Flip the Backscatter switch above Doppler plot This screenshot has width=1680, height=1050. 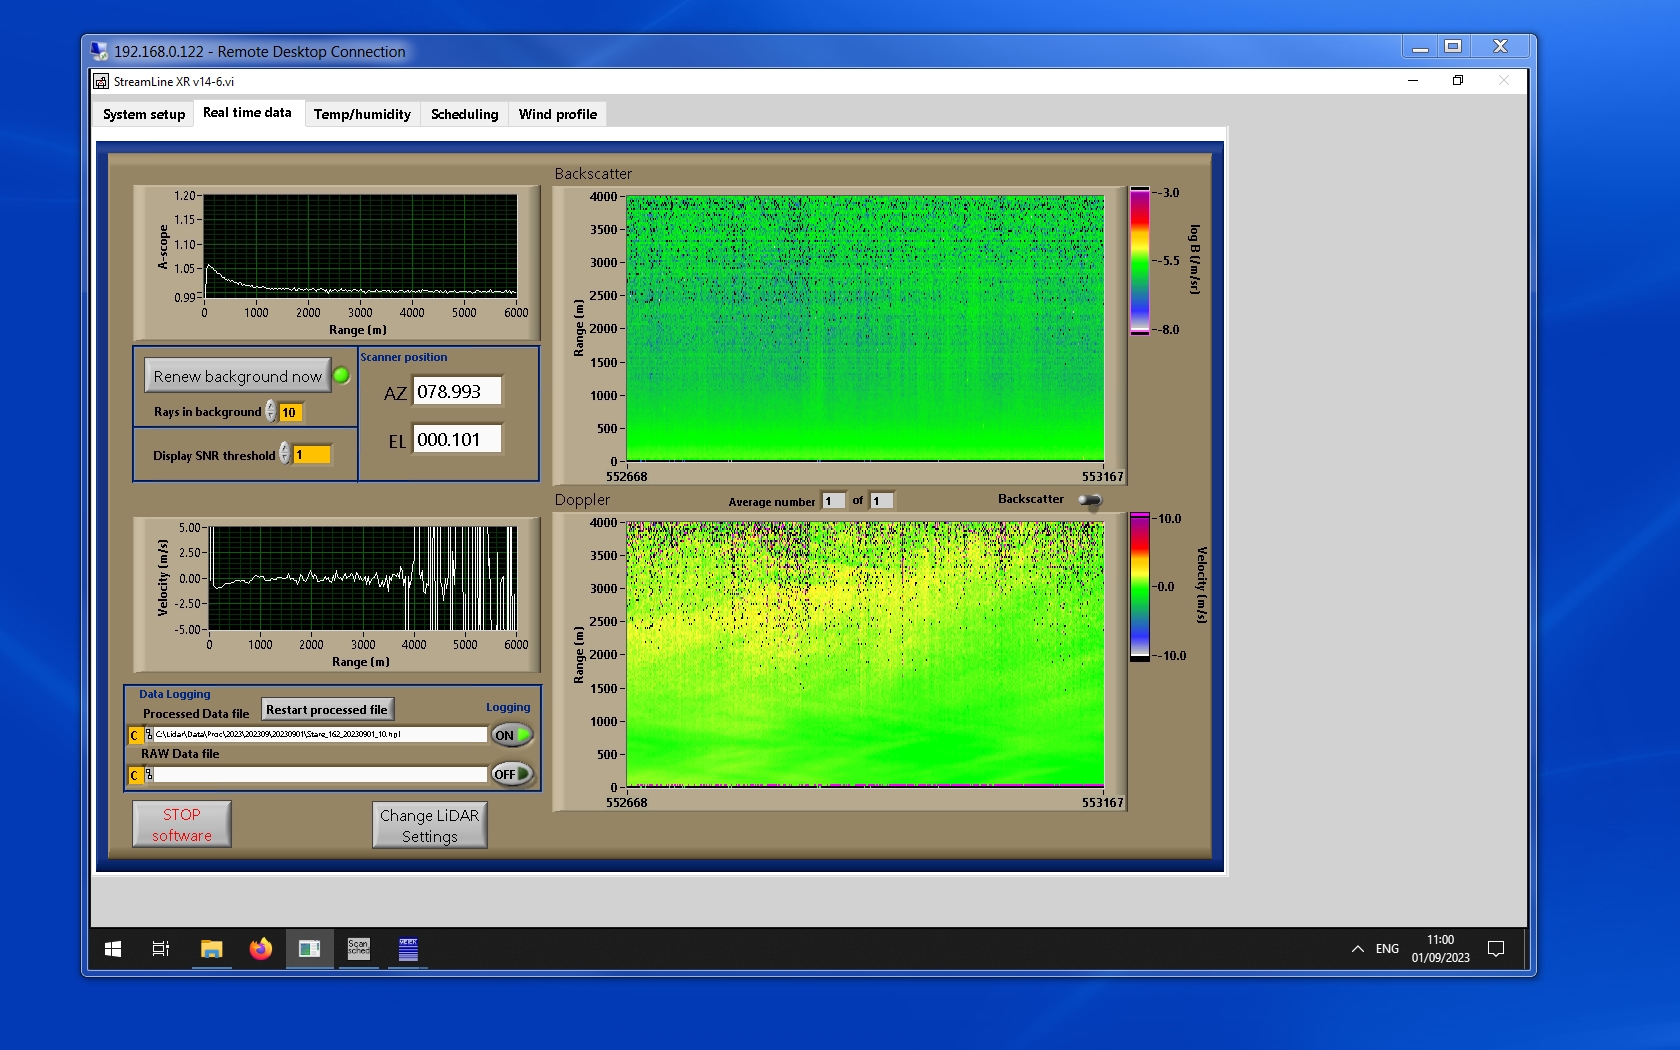(x=1090, y=500)
